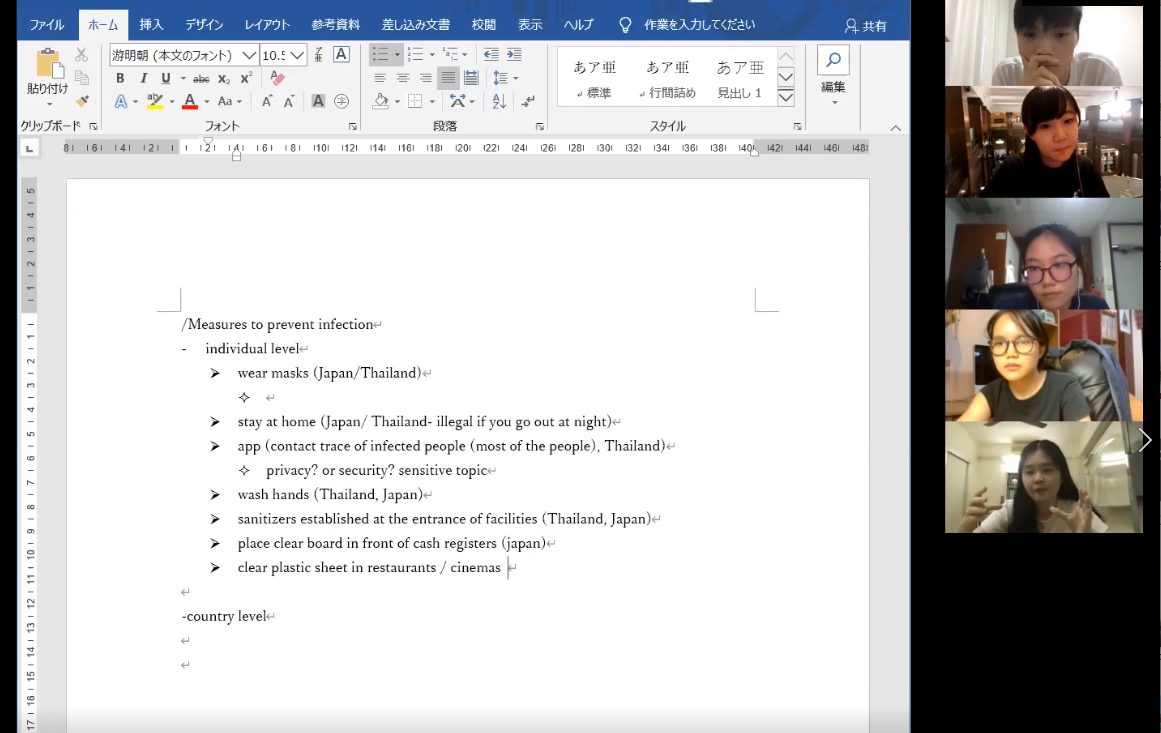Viewport: 1161px width, 733px height.
Task: Collapse the ribbon with up chevron
Action: [895, 128]
